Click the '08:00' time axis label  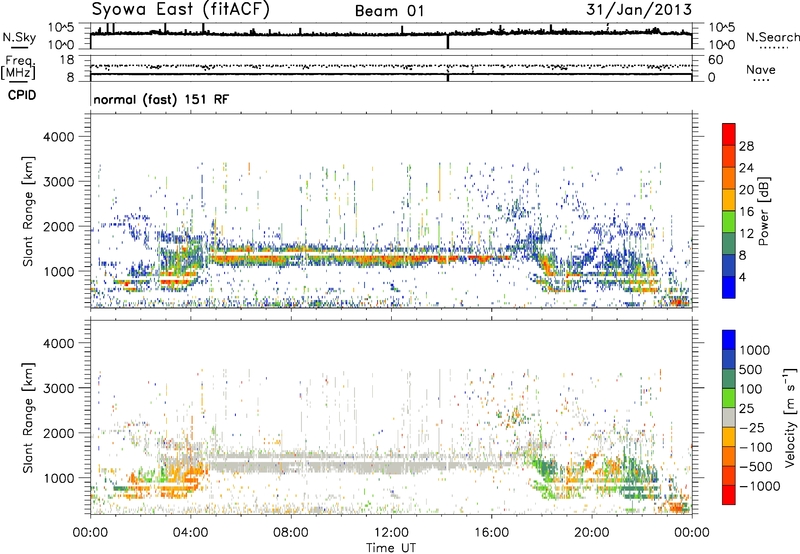point(291,533)
